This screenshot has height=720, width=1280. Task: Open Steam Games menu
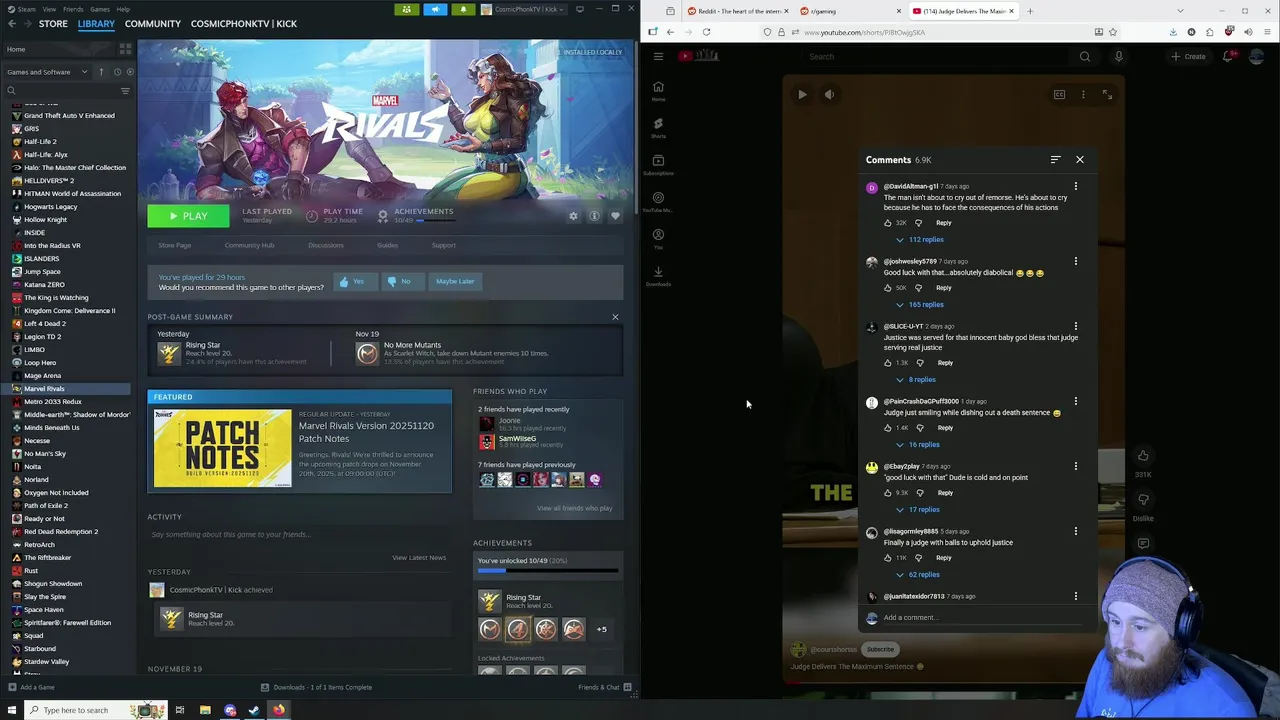point(100,9)
